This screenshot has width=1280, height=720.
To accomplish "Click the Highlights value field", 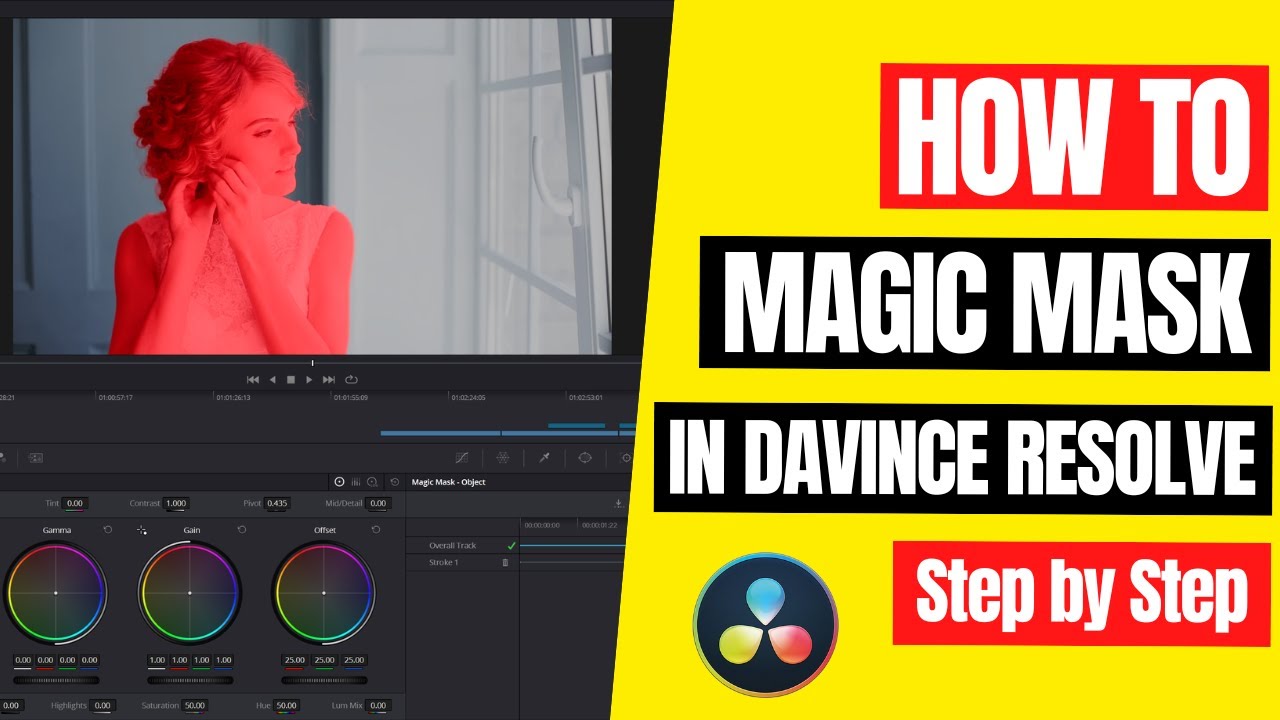I will pyautogui.click(x=102, y=705).
